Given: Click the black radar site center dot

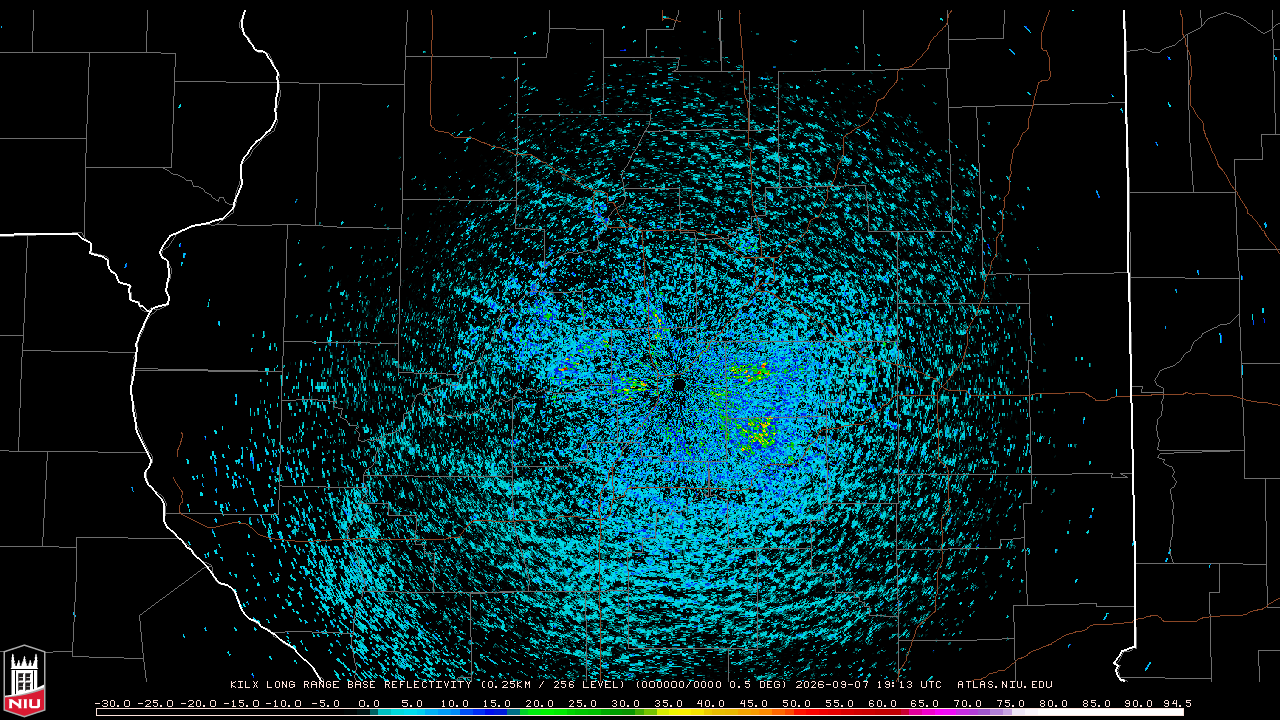Looking at the screenshot, I should pyautogui.click(x=678, y=383).
